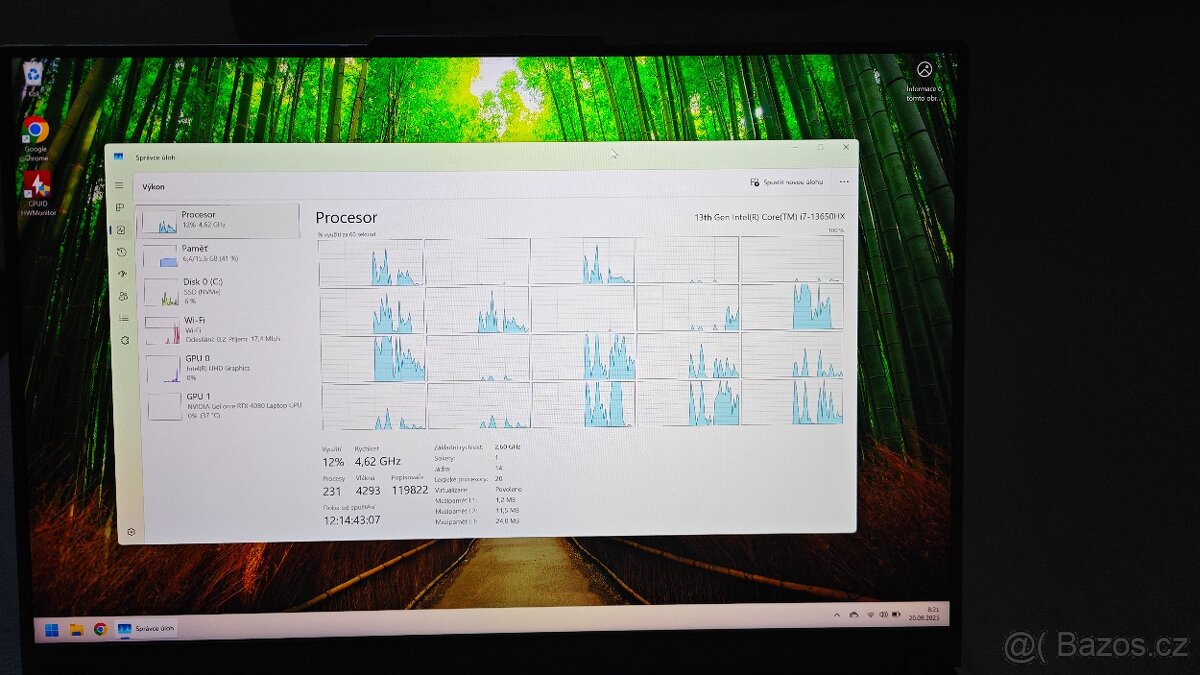Click Spustit novou úlohu button

click(787, 182)
